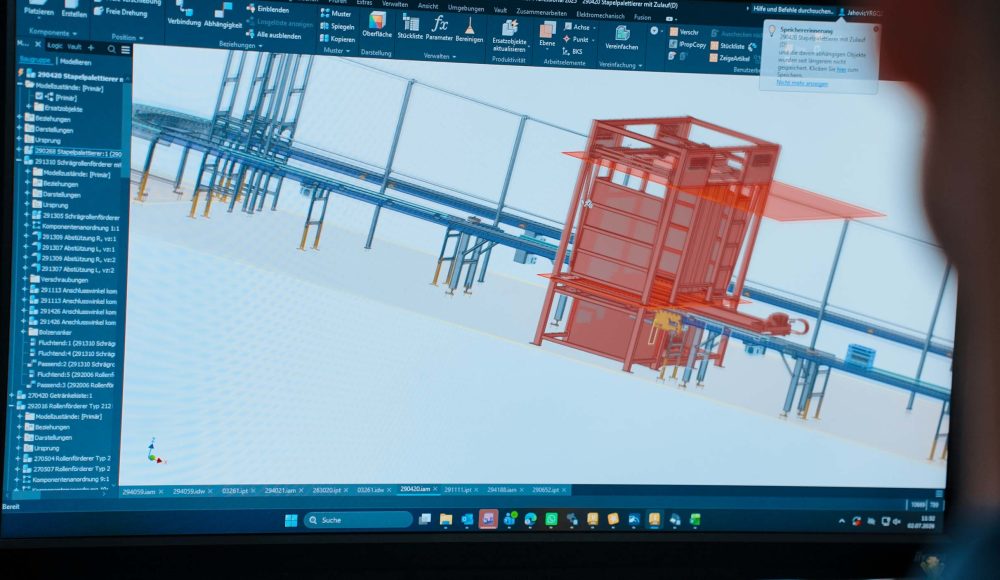The image size is (1000, 580).
Task: Open the Muster panel dropdown
Action: pos(337,50)
